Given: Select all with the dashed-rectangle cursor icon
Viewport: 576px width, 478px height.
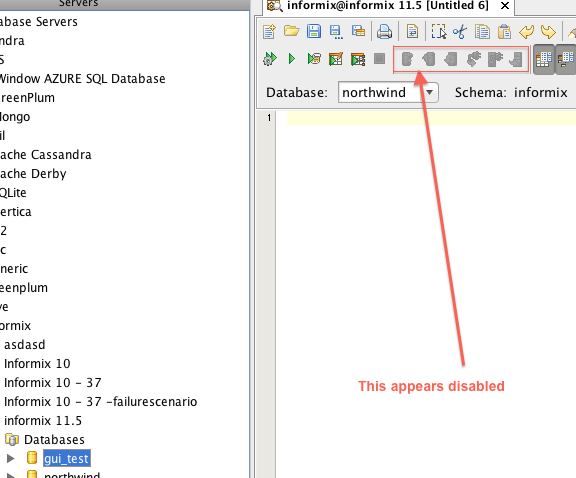Looking at the screenshot, I should [439, 32].
